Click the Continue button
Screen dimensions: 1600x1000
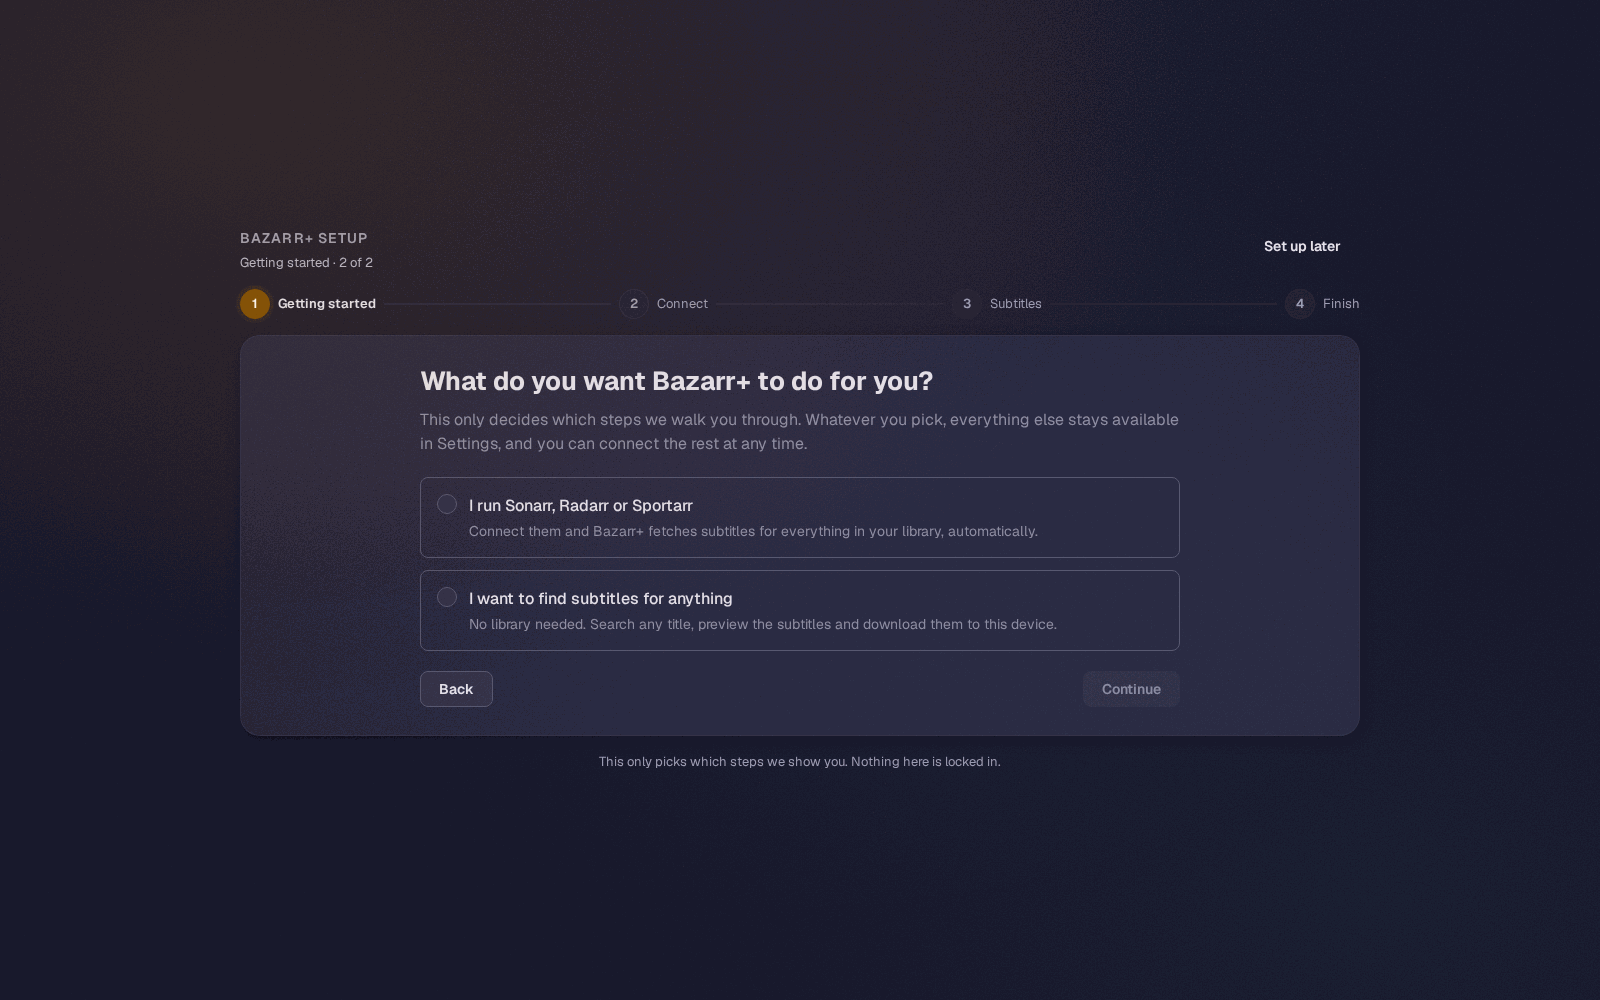coord(1131,689)
